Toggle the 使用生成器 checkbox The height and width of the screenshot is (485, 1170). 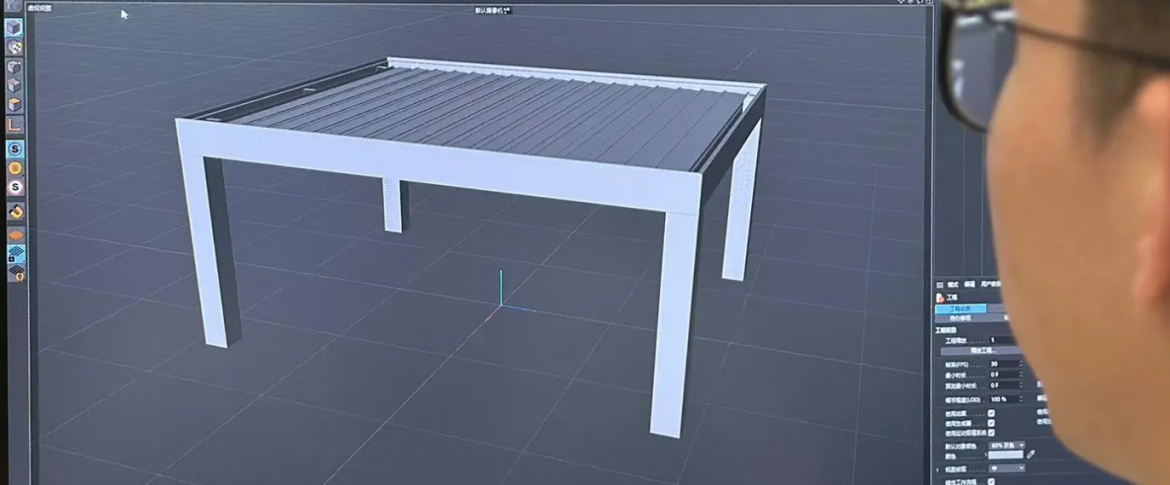tap(991, 422)
